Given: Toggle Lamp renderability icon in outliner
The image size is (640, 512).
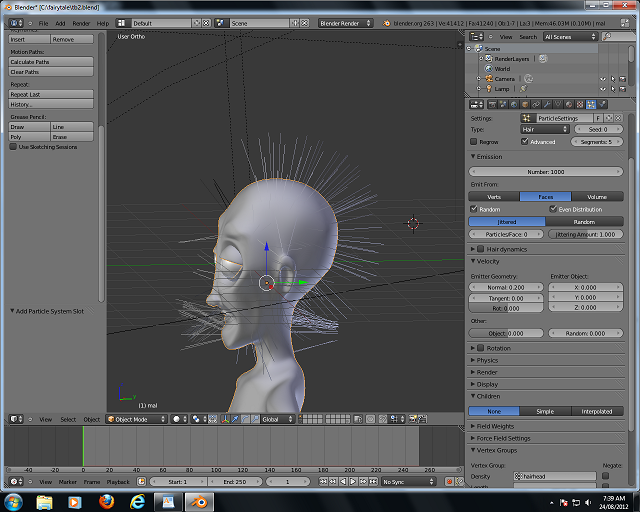Looking at the screenshot, I should 622,89.
